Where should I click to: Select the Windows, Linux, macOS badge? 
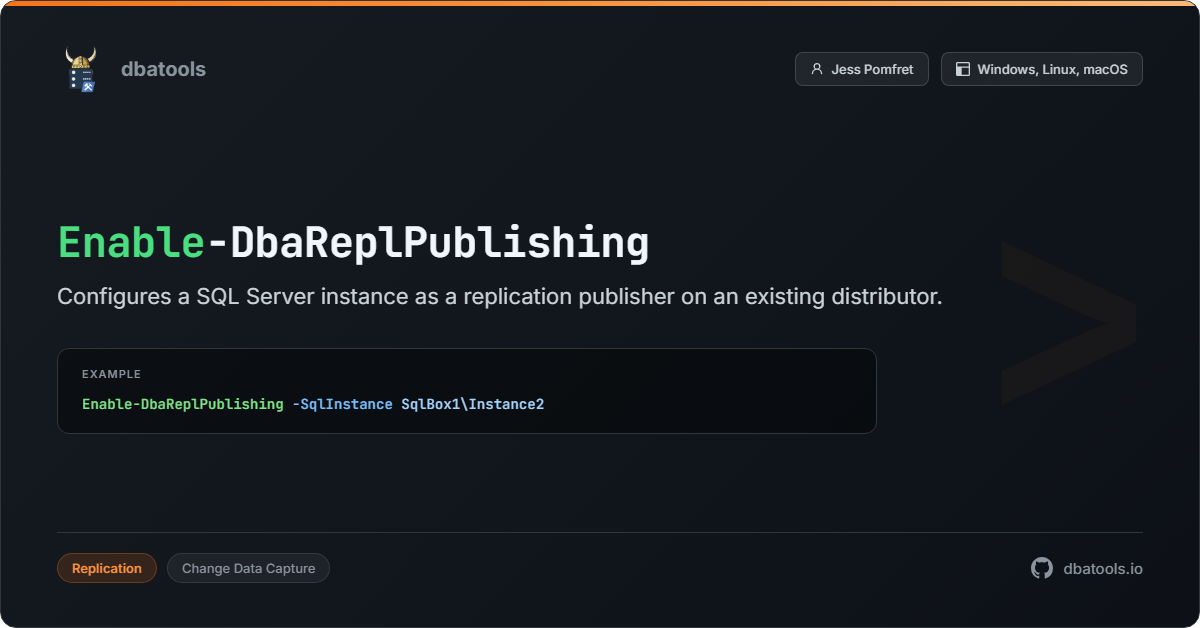point(1041,69)
